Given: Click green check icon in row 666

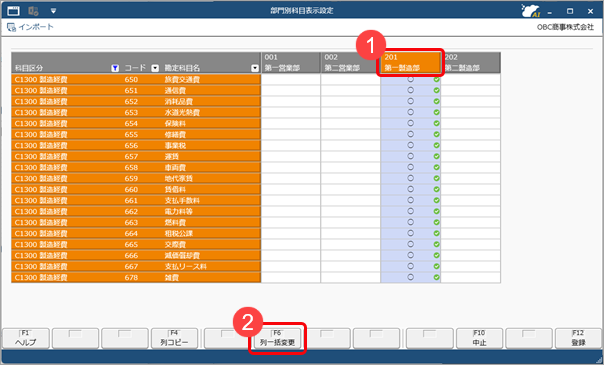Looking at the screenshot, I should pos(436,255).
